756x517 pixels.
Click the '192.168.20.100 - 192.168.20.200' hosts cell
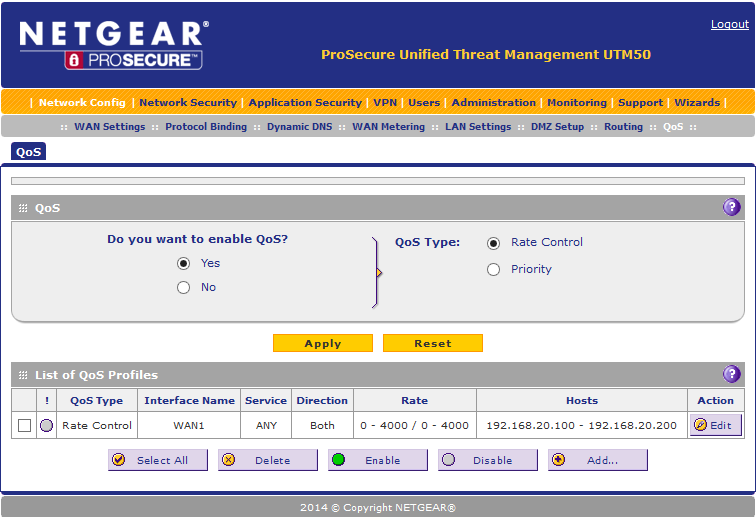(581, 425)
